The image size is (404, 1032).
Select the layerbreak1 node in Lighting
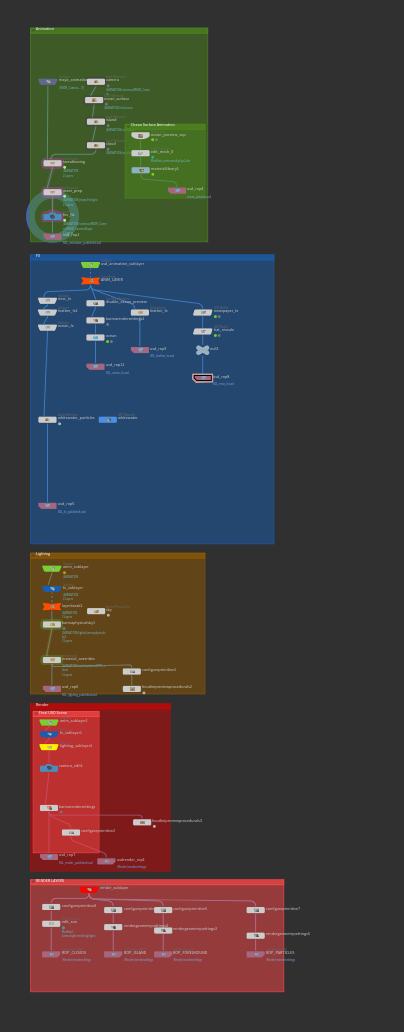tap(52, 606)
